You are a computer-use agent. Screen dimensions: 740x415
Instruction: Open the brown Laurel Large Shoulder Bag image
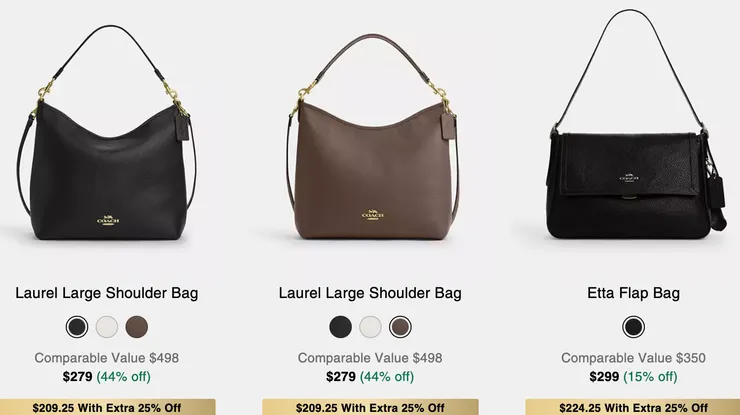pyautogui.click(x=372, y=137)
